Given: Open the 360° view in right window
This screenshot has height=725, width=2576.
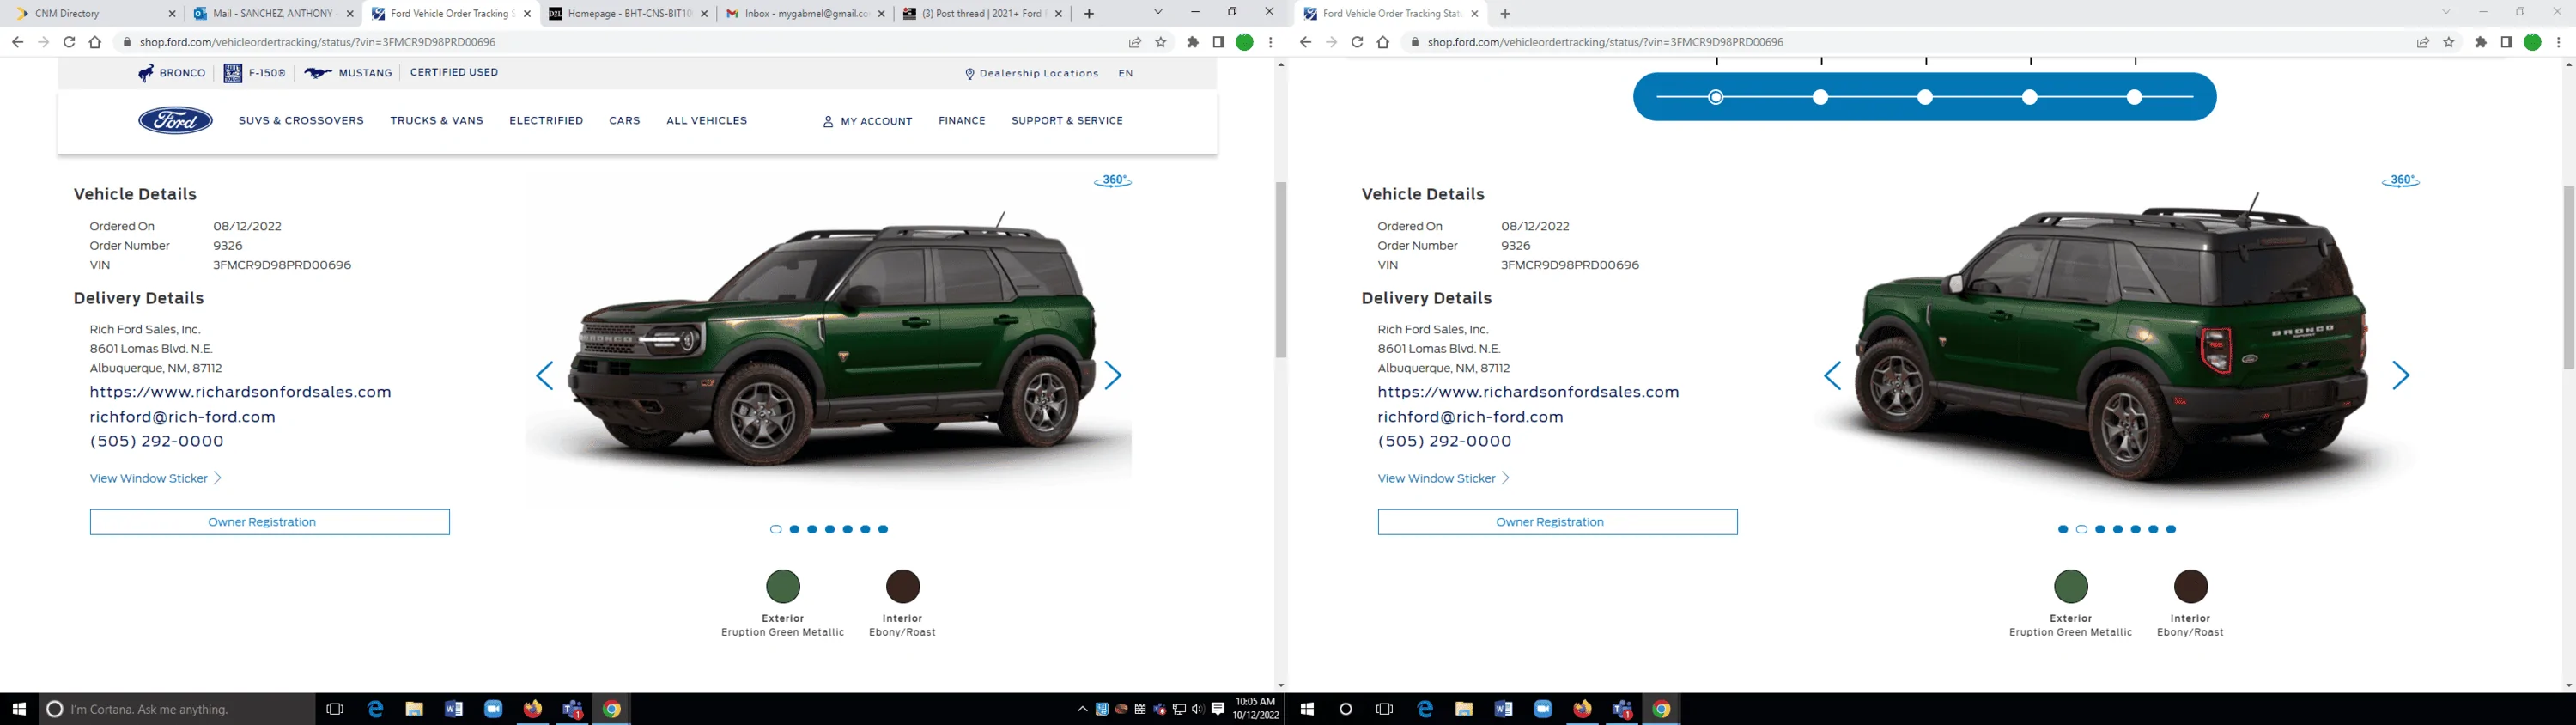Looking at the screenshot, I should tap(2400, 181).
